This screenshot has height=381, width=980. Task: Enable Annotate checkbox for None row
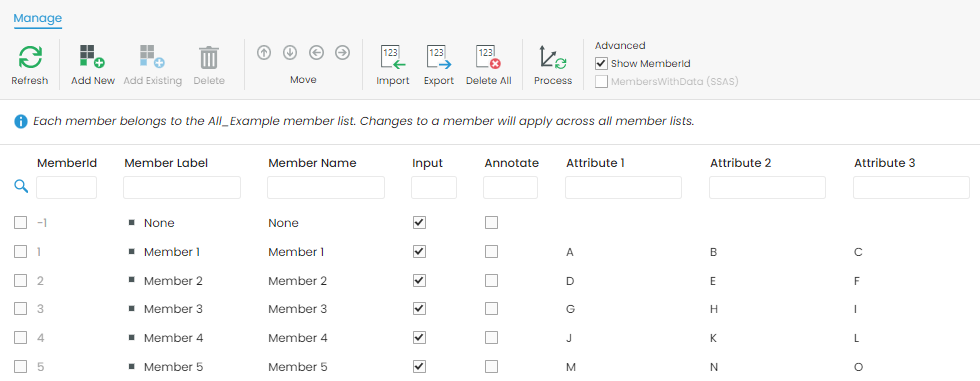pyautogui.click(x=491, y=222)
